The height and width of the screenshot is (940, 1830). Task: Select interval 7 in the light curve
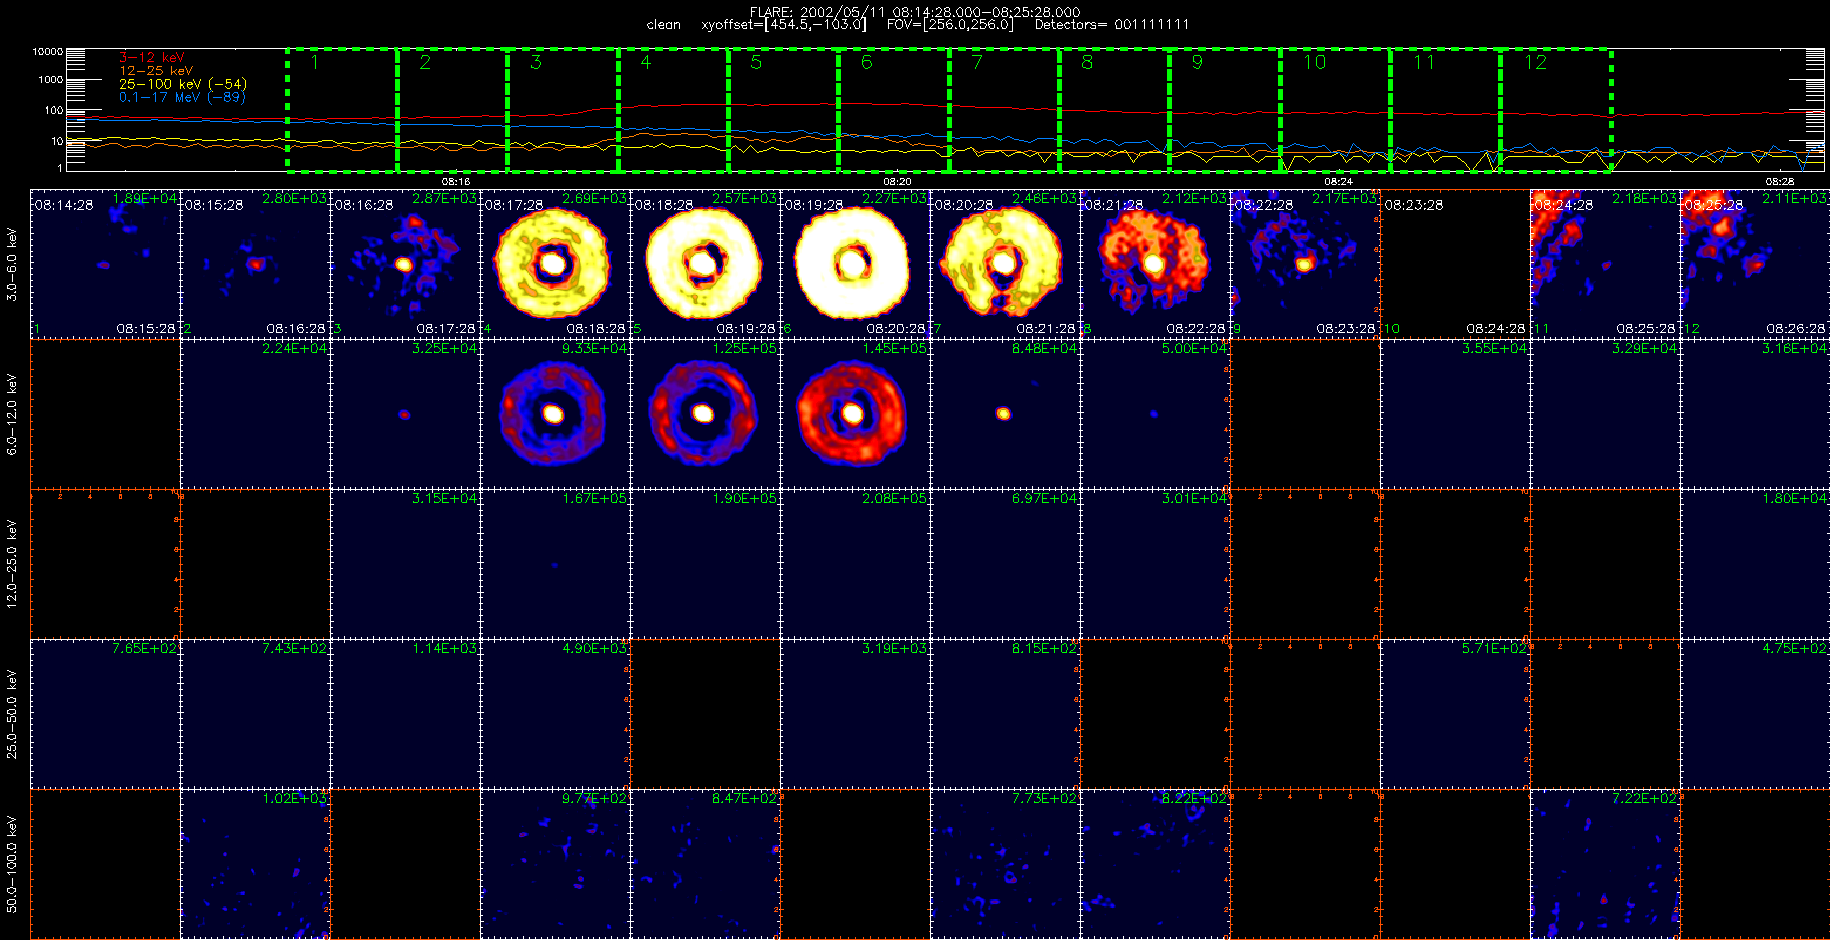coord(1004,110)
